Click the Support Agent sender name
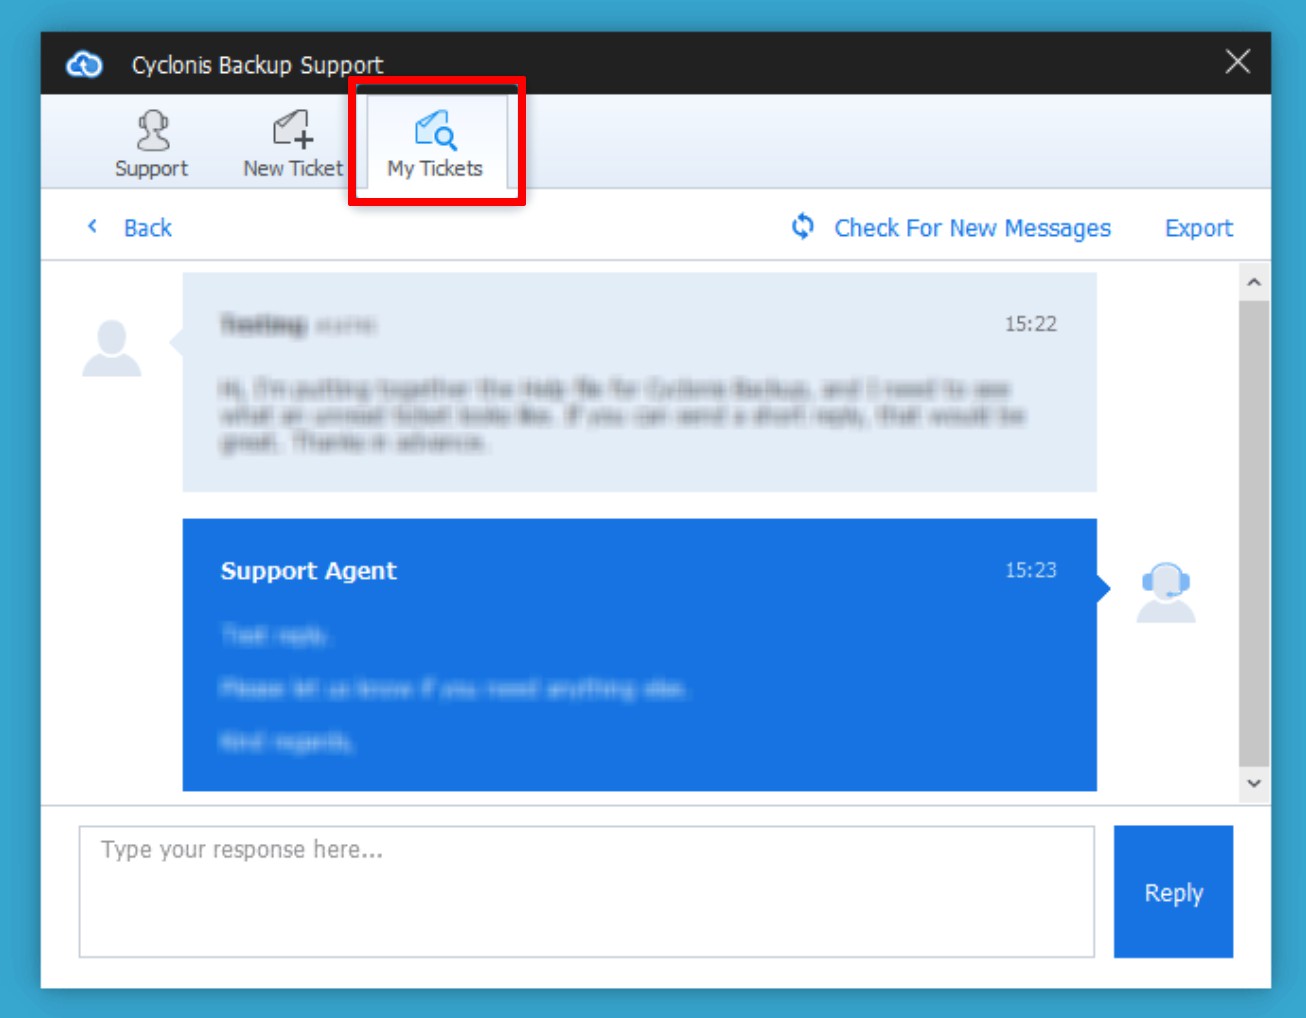 pos(308,571)
